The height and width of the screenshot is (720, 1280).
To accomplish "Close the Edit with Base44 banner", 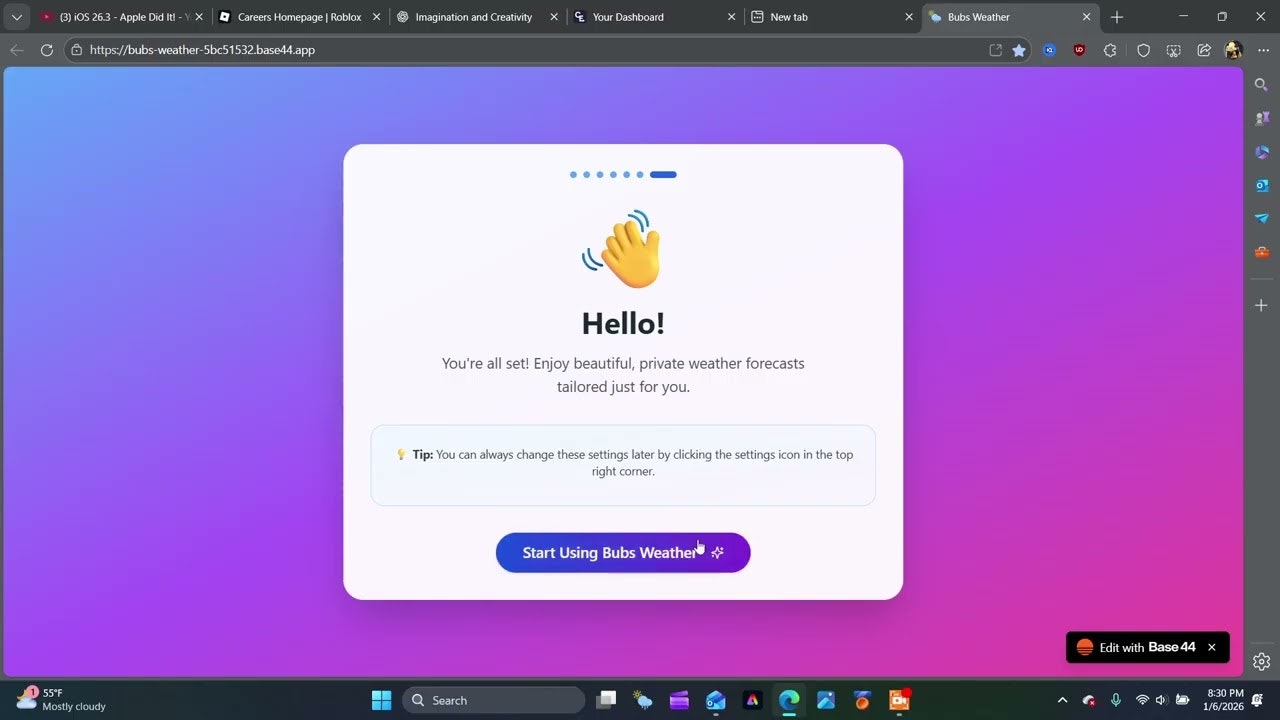I will (1212, 648).
